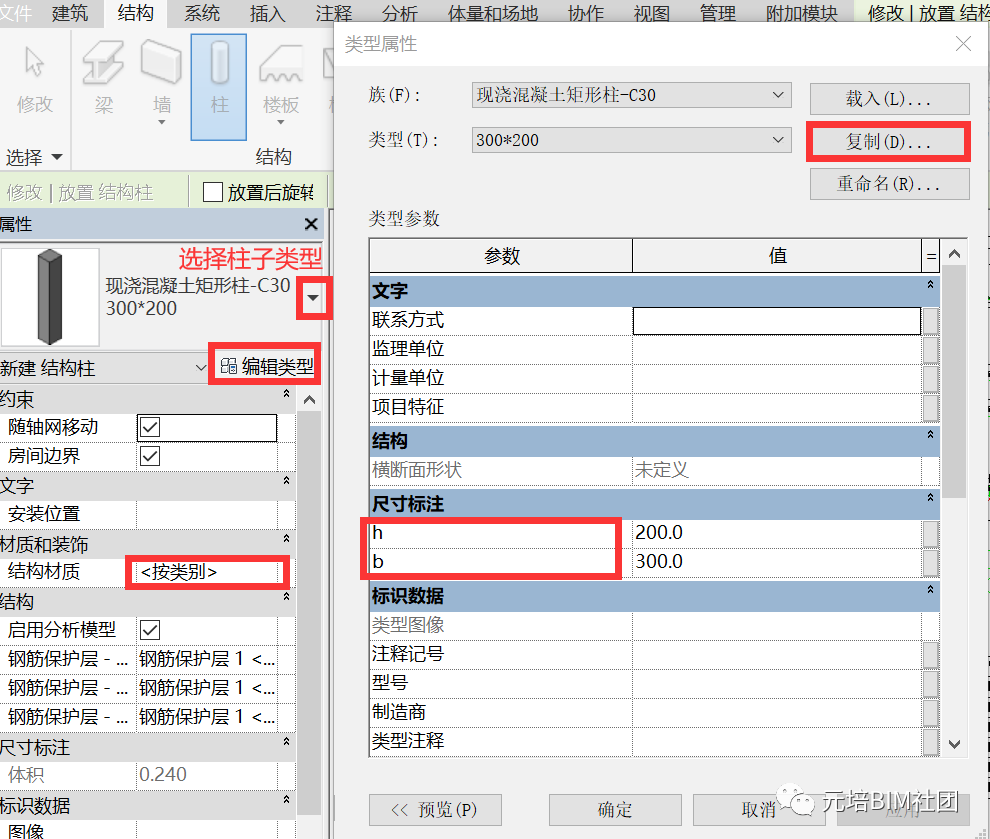Expand the column type selector arrow
The height and width of the screenshot is (839, 990).
(x=315, y=298)
